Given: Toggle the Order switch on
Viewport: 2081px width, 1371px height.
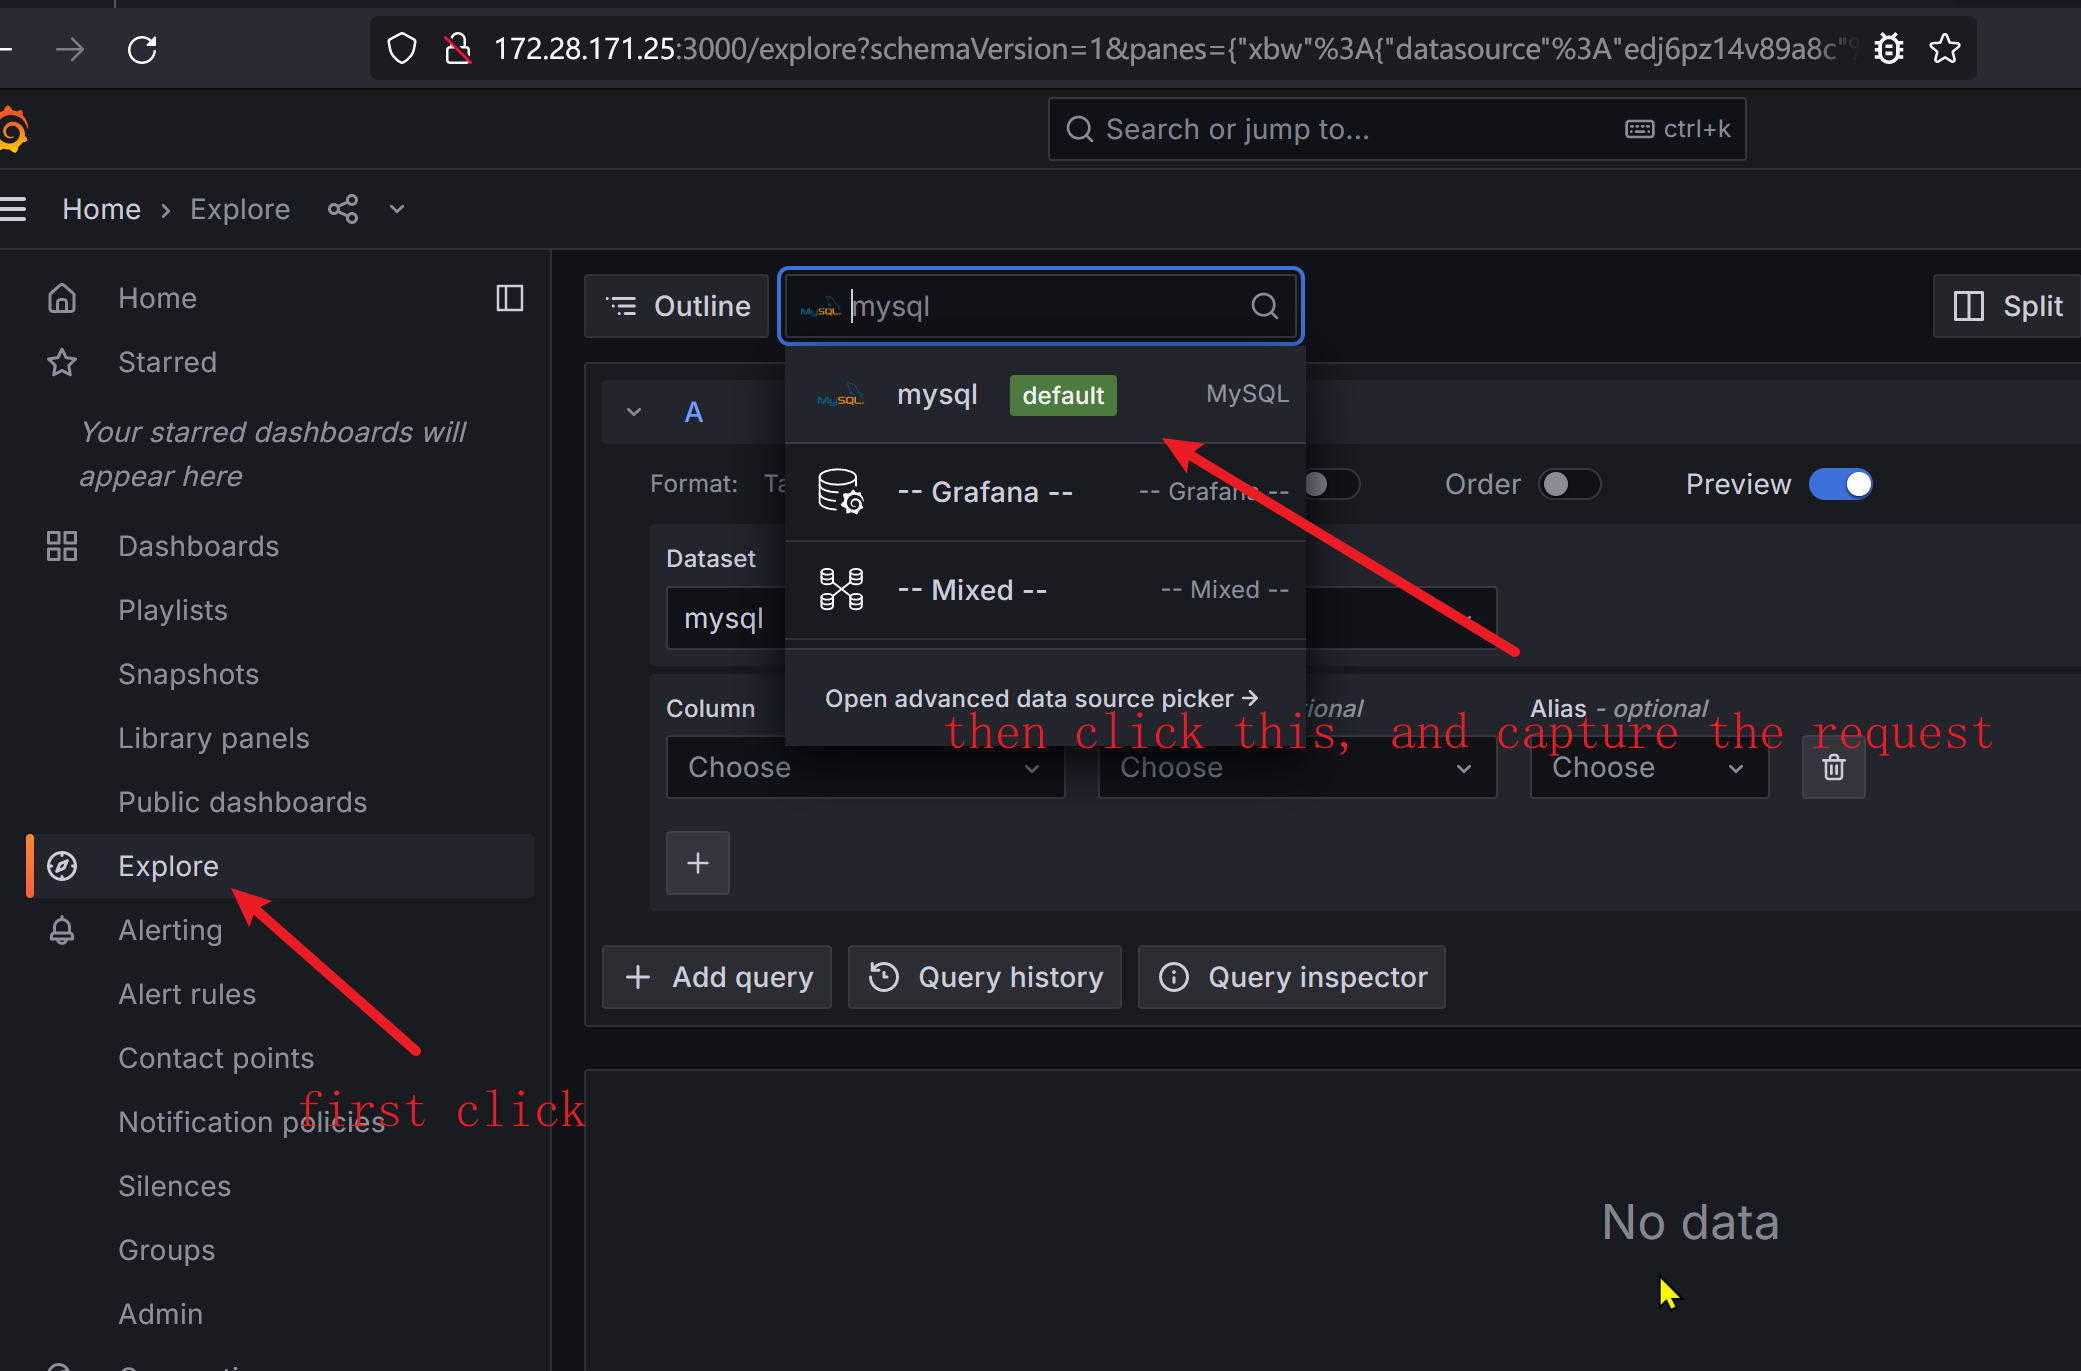Looking at the screenshot, I should pyautogui.click(x=1568, y=484).
